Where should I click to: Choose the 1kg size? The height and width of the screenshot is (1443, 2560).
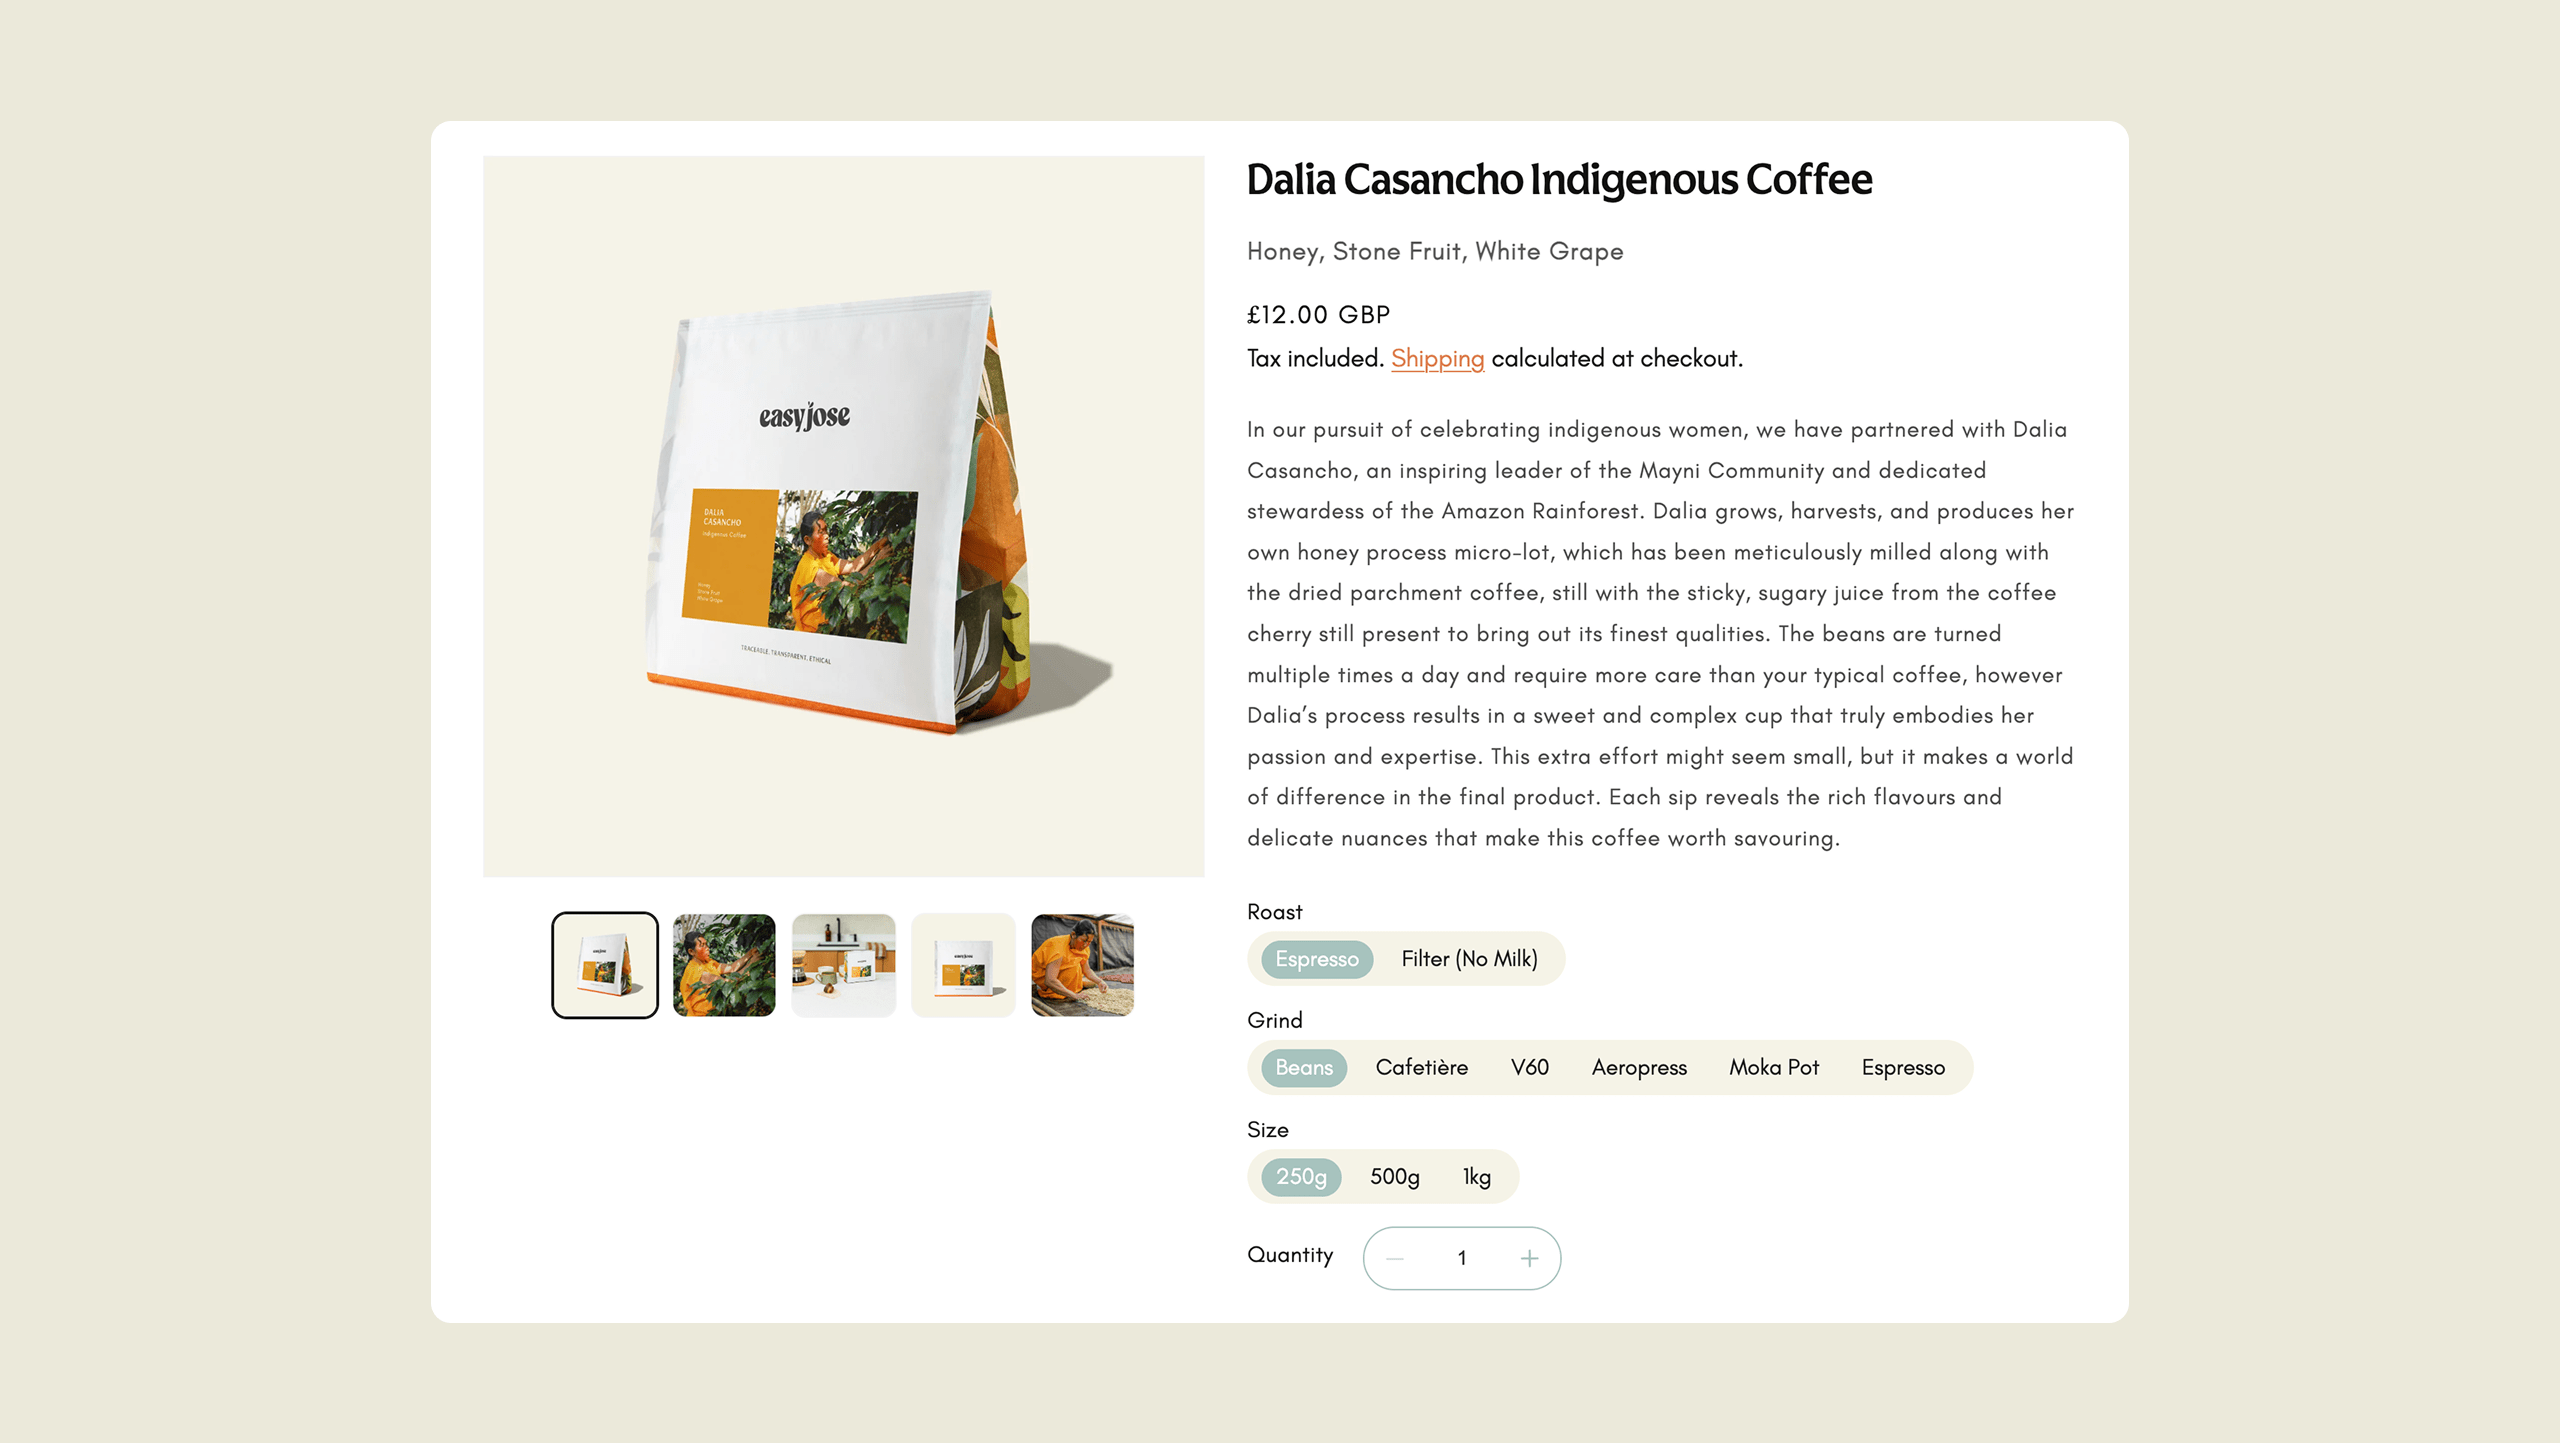click(1476, 1176)
